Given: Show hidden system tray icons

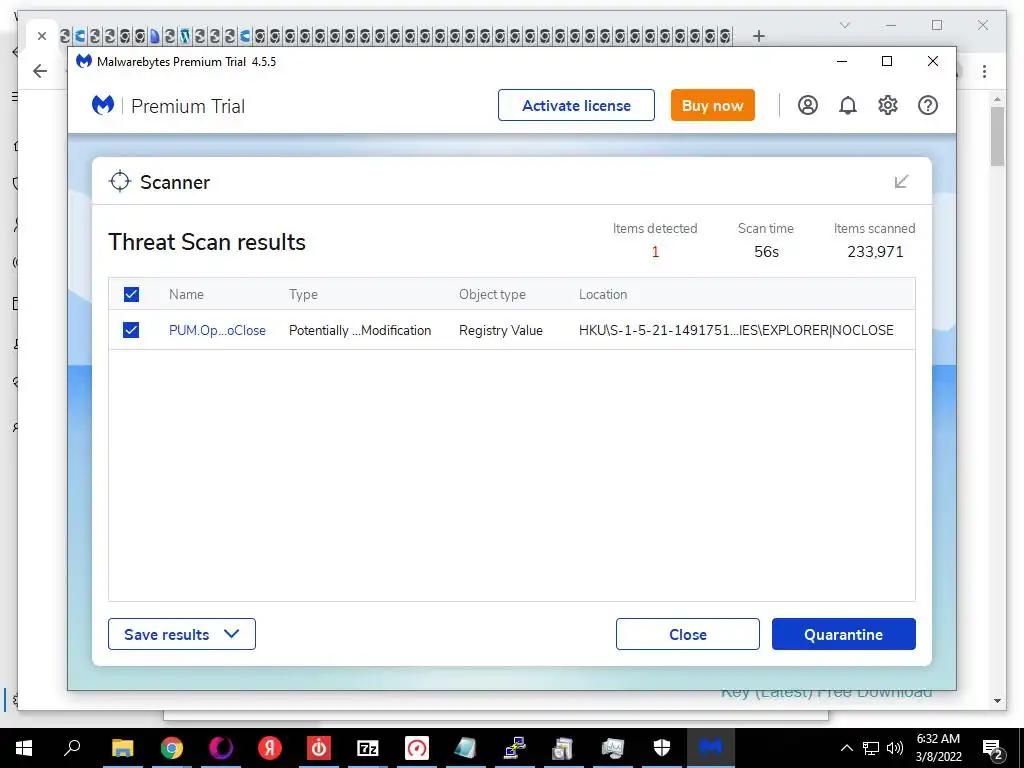Looking at the screenshot, I should click(846, 748).
